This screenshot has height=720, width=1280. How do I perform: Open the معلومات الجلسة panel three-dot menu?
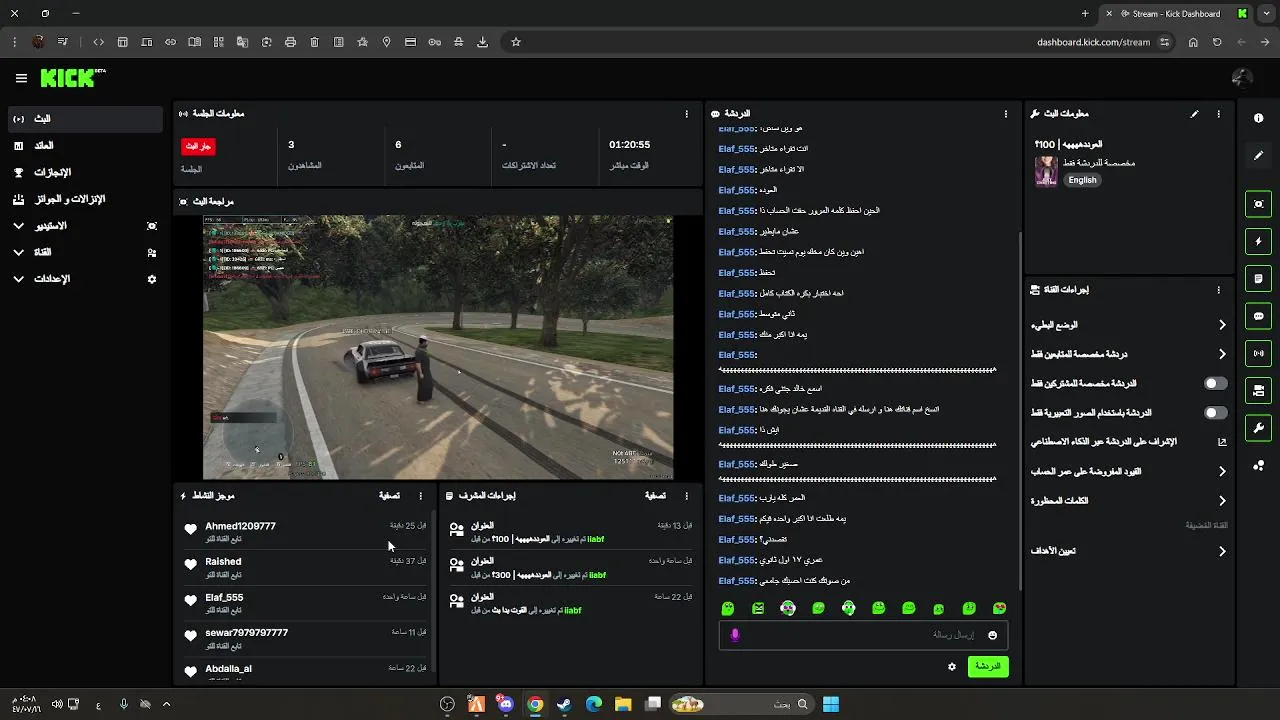coord(686,114)
